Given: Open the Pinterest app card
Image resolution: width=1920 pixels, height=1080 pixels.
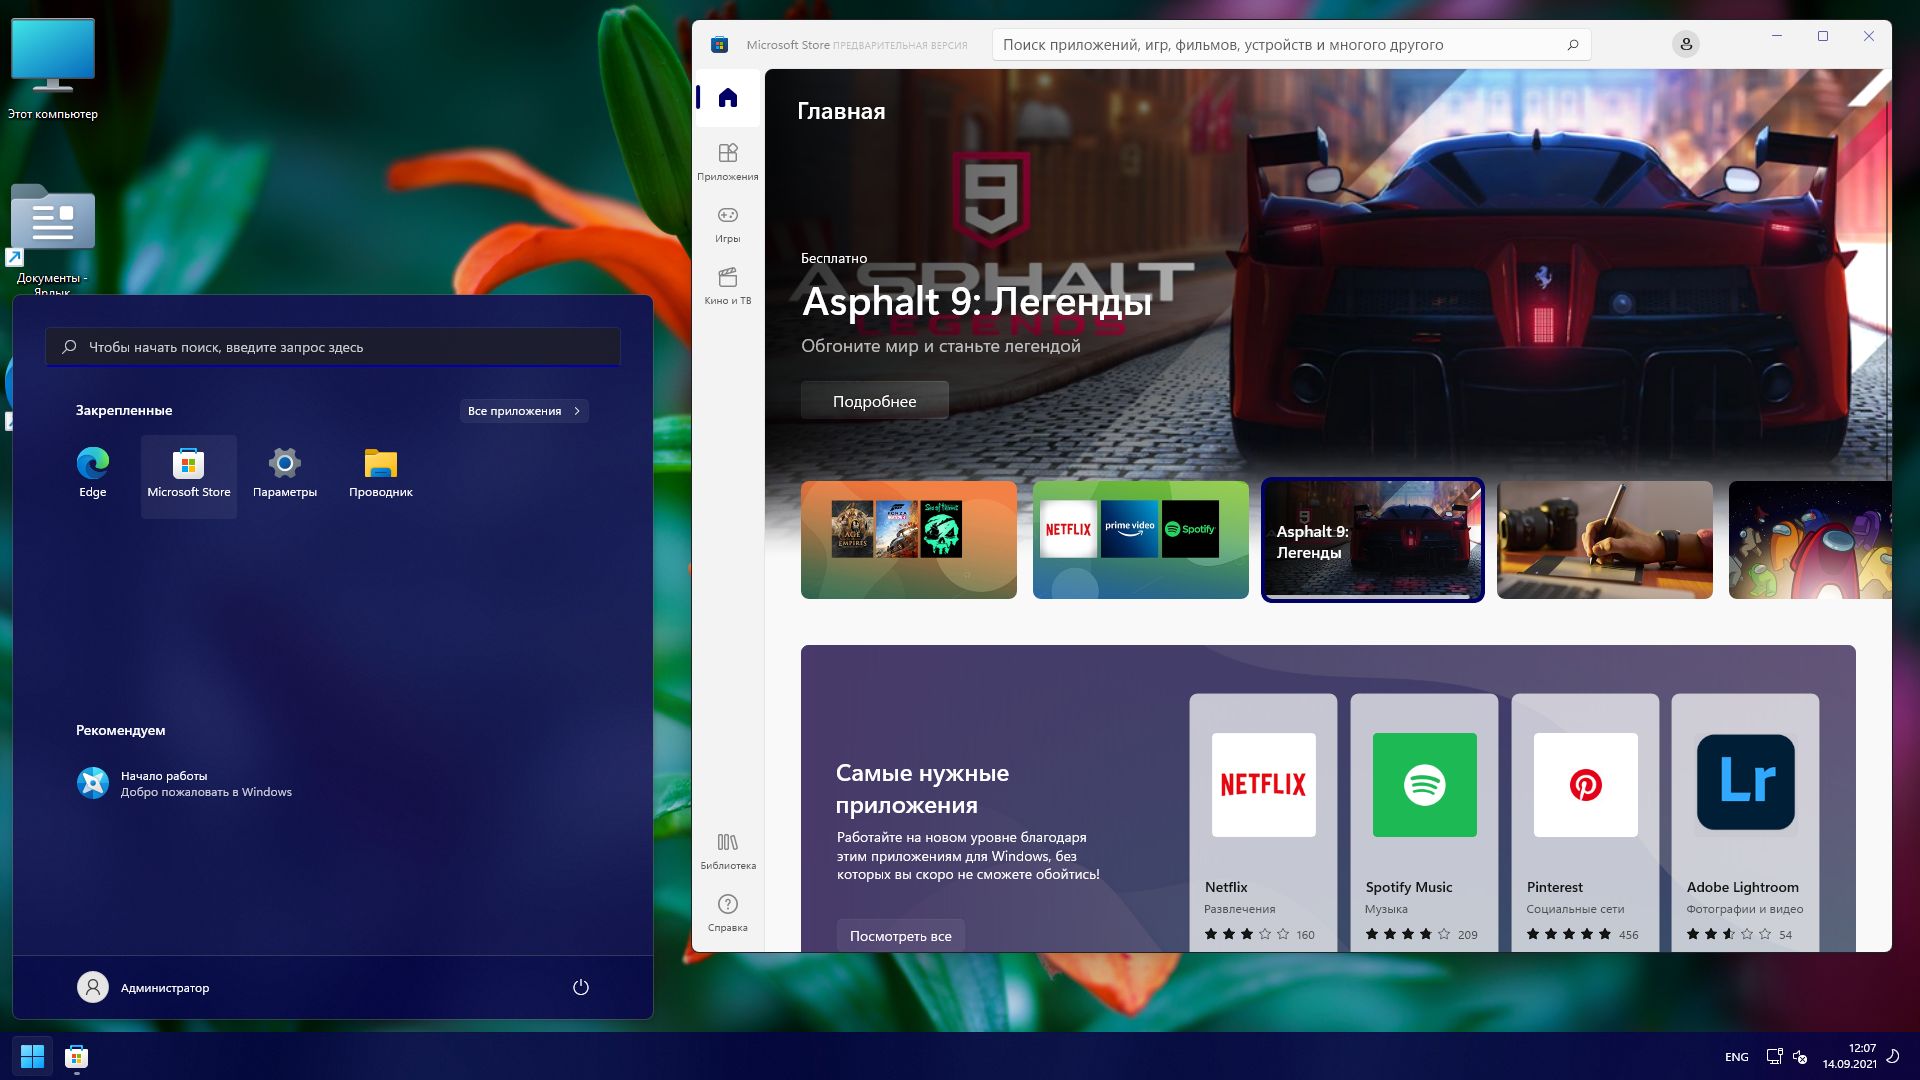Looking at the screenshot, I should pyautogui.click(x=1585, y=821).
